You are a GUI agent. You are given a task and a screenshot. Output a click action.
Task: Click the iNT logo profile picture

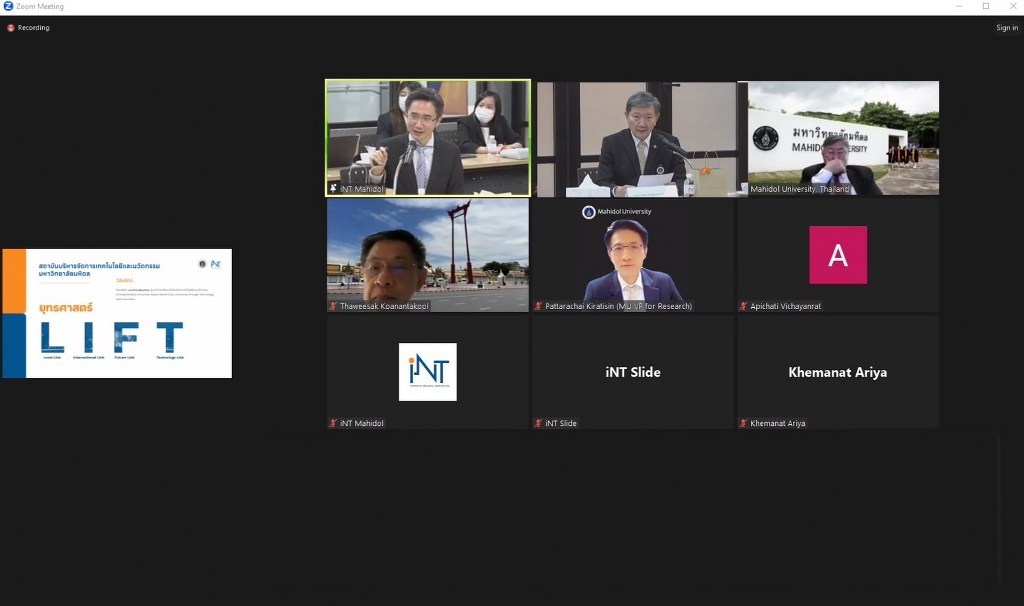click(x=427, y=372)
